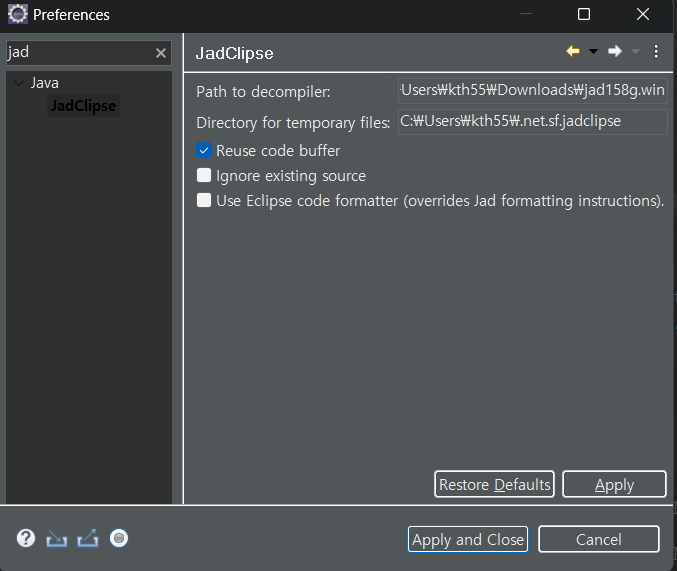The image size is (677, 571).
Task: Click the temporary files directory field
Action: [532, 122]
